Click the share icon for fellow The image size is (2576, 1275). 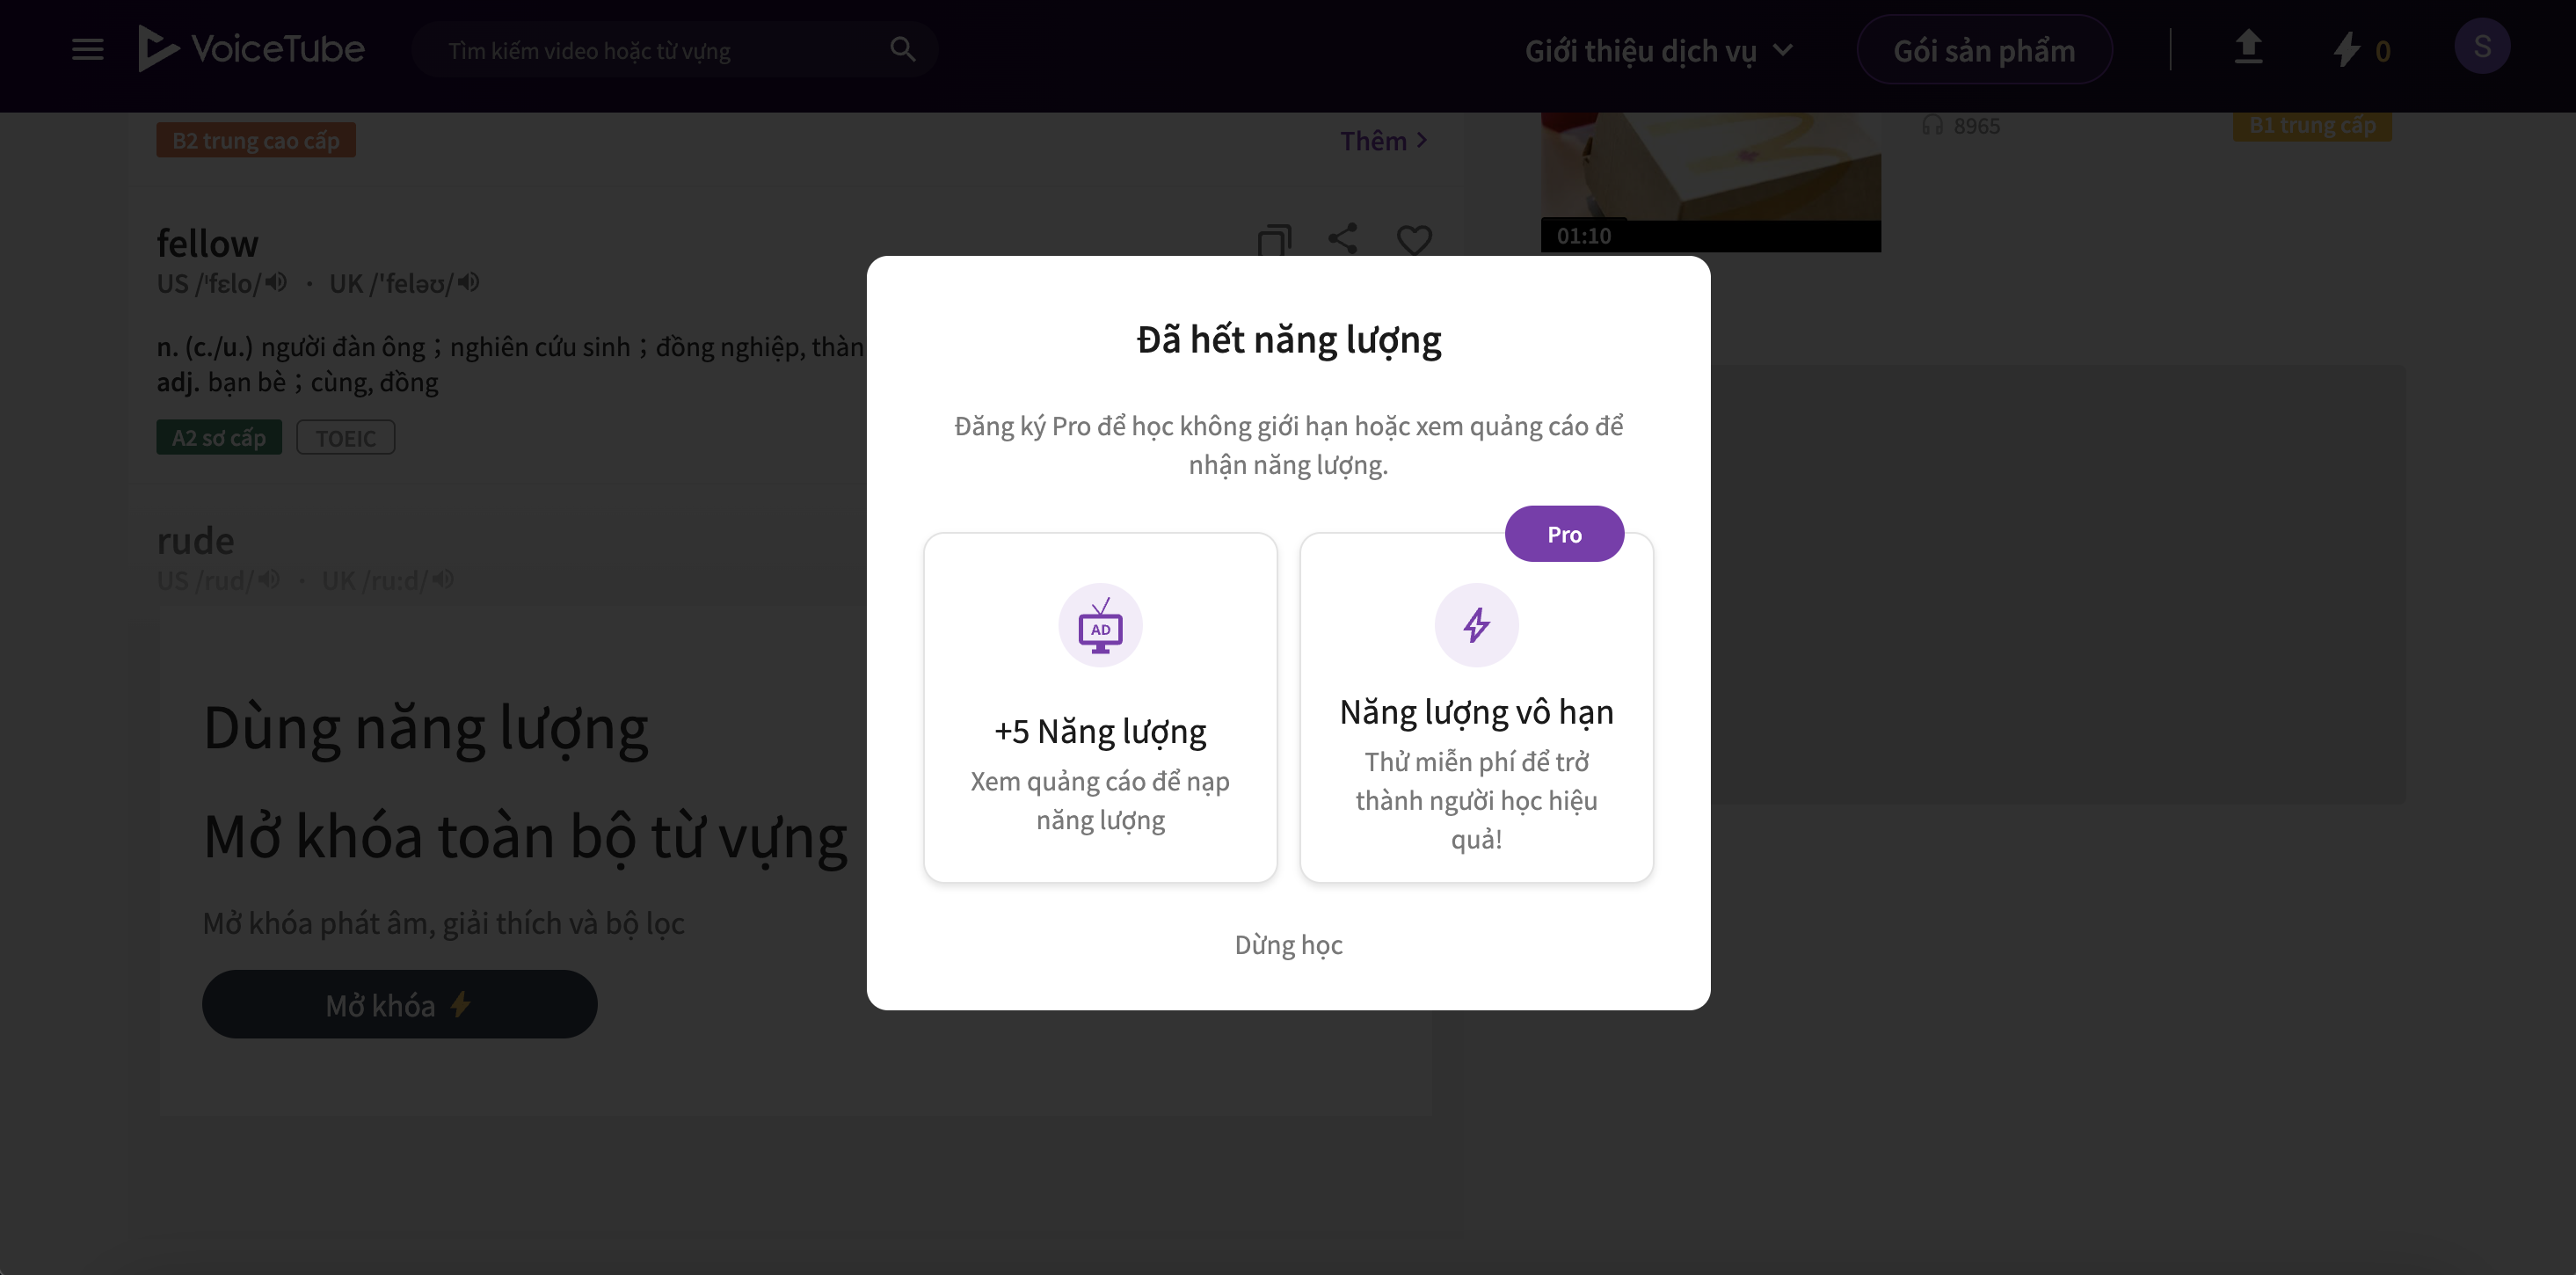pyautogui.click(x=1343, y=238)
